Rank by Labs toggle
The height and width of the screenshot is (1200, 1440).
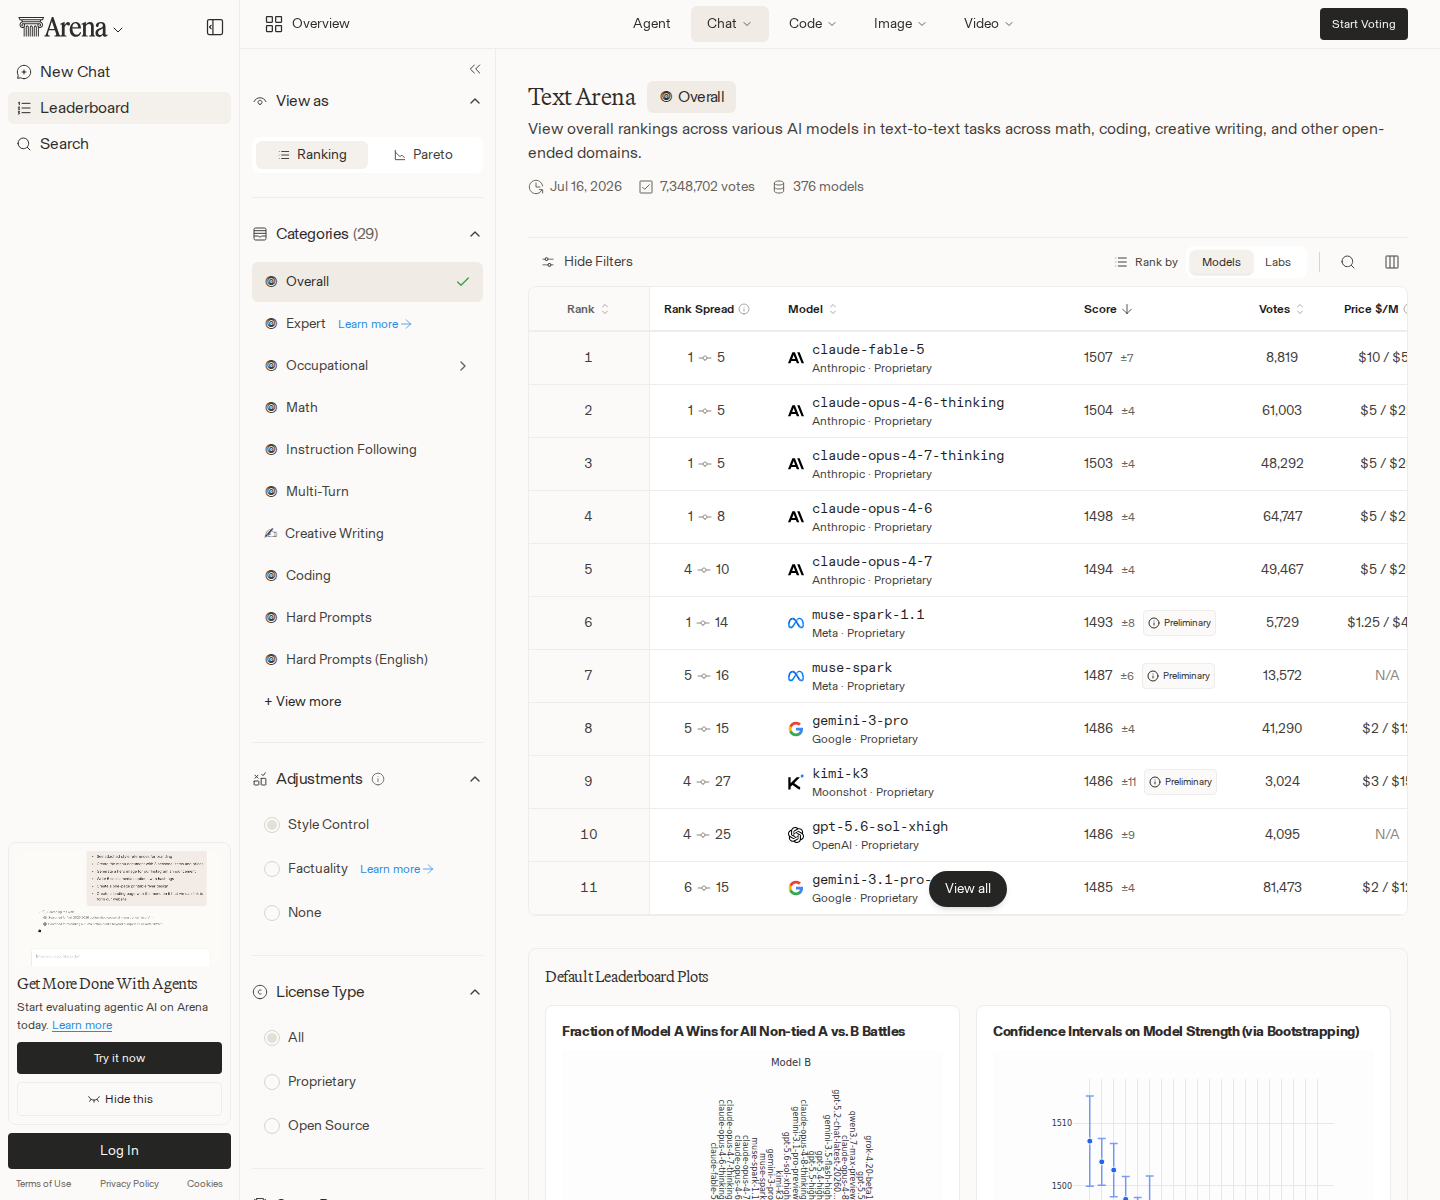coord(1278,262)
